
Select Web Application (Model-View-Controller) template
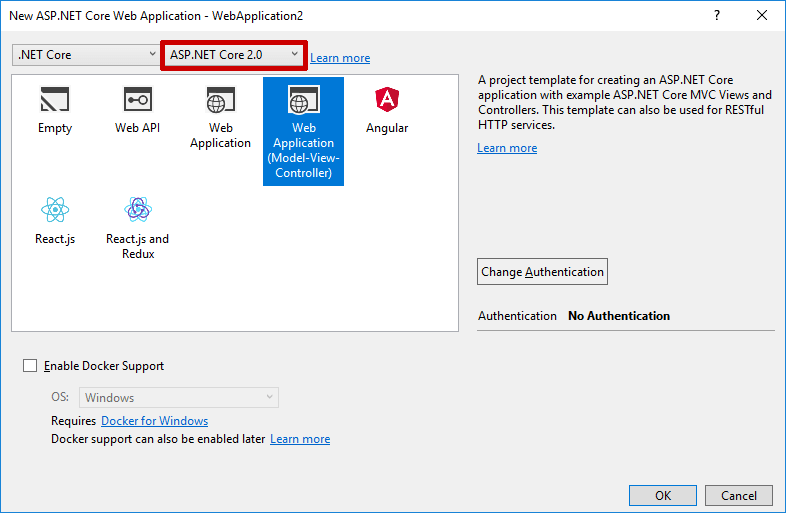(303, 131)
